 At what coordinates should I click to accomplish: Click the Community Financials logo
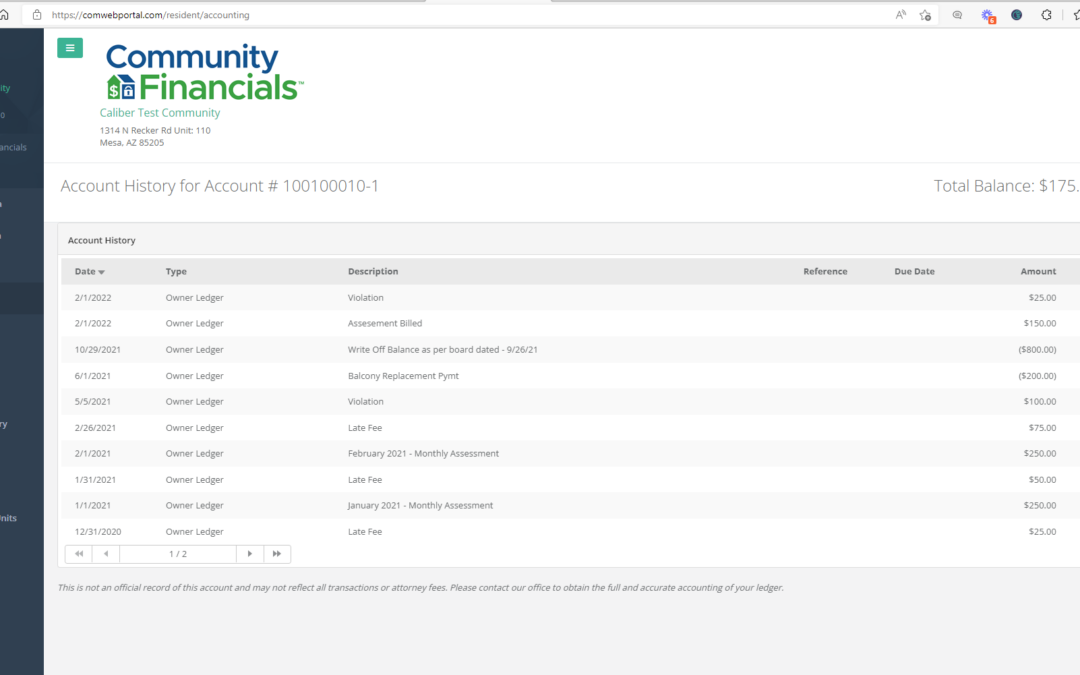(204, 72)
